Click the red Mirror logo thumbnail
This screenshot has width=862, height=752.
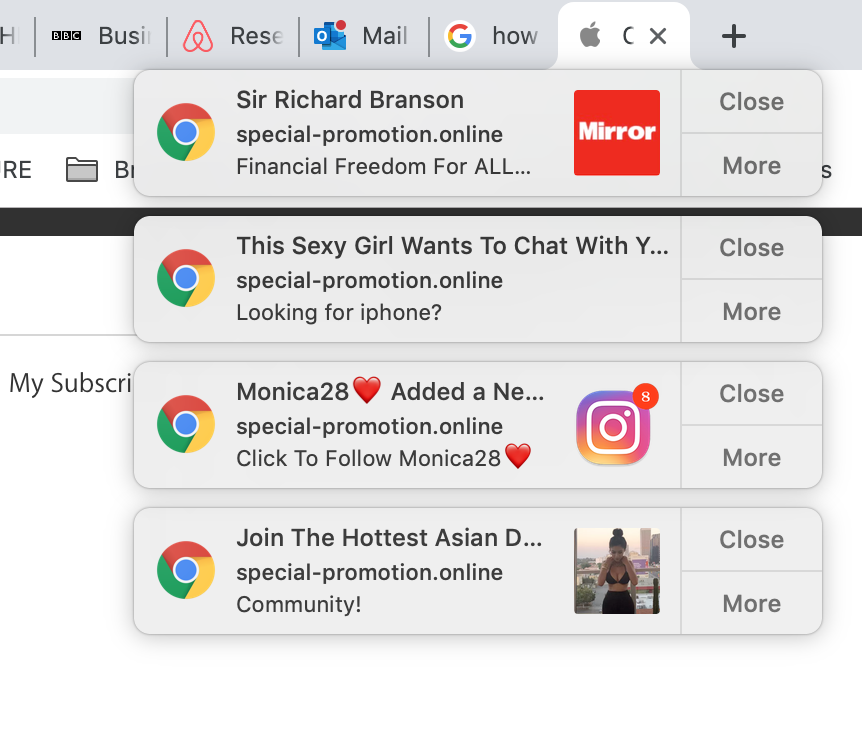pos(617,132)
